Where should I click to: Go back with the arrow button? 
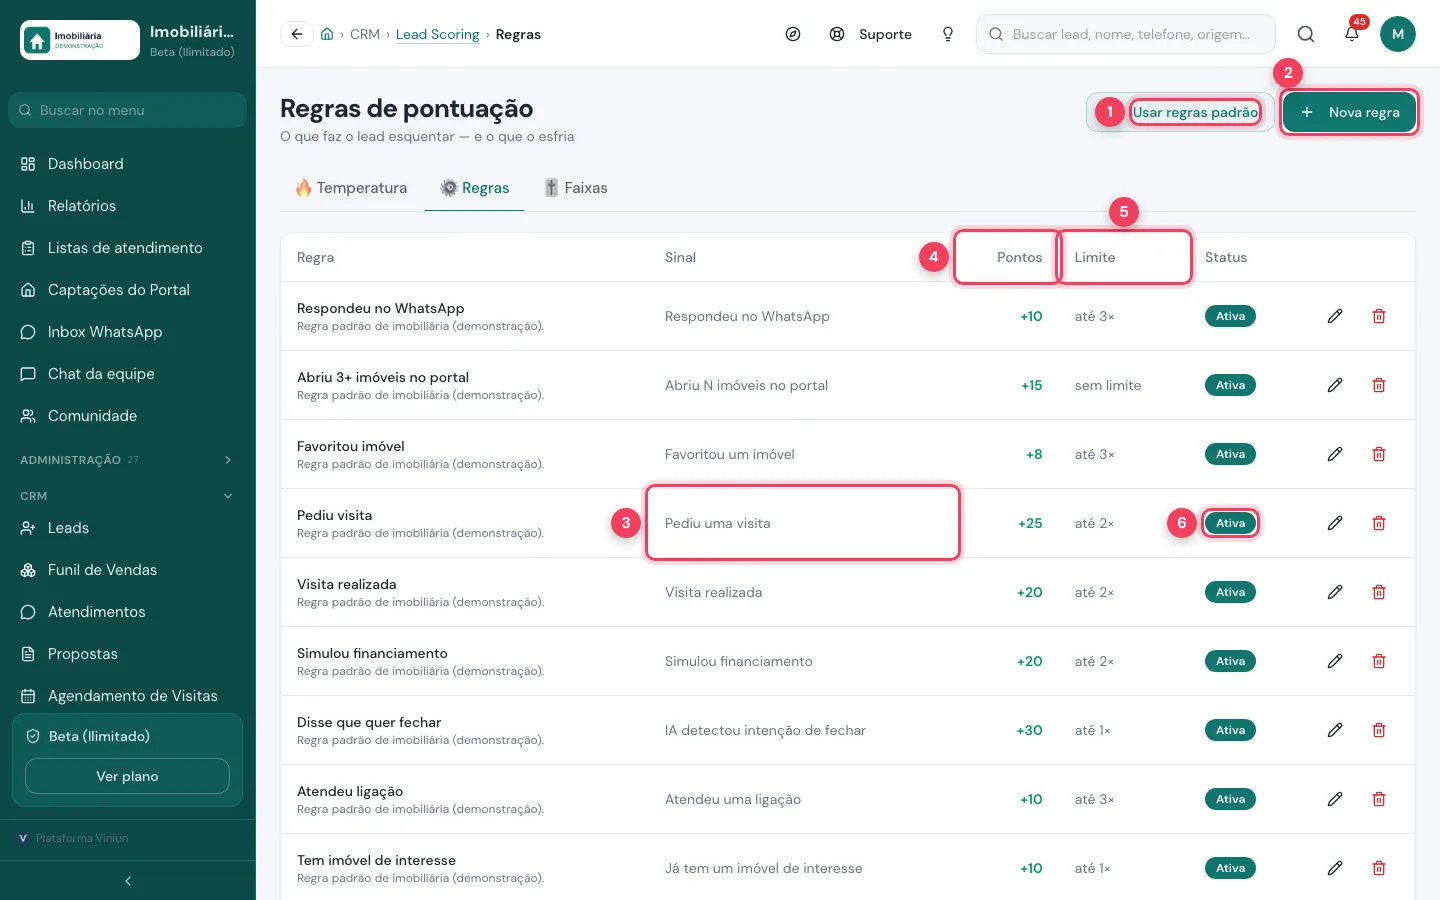(297, 34)
